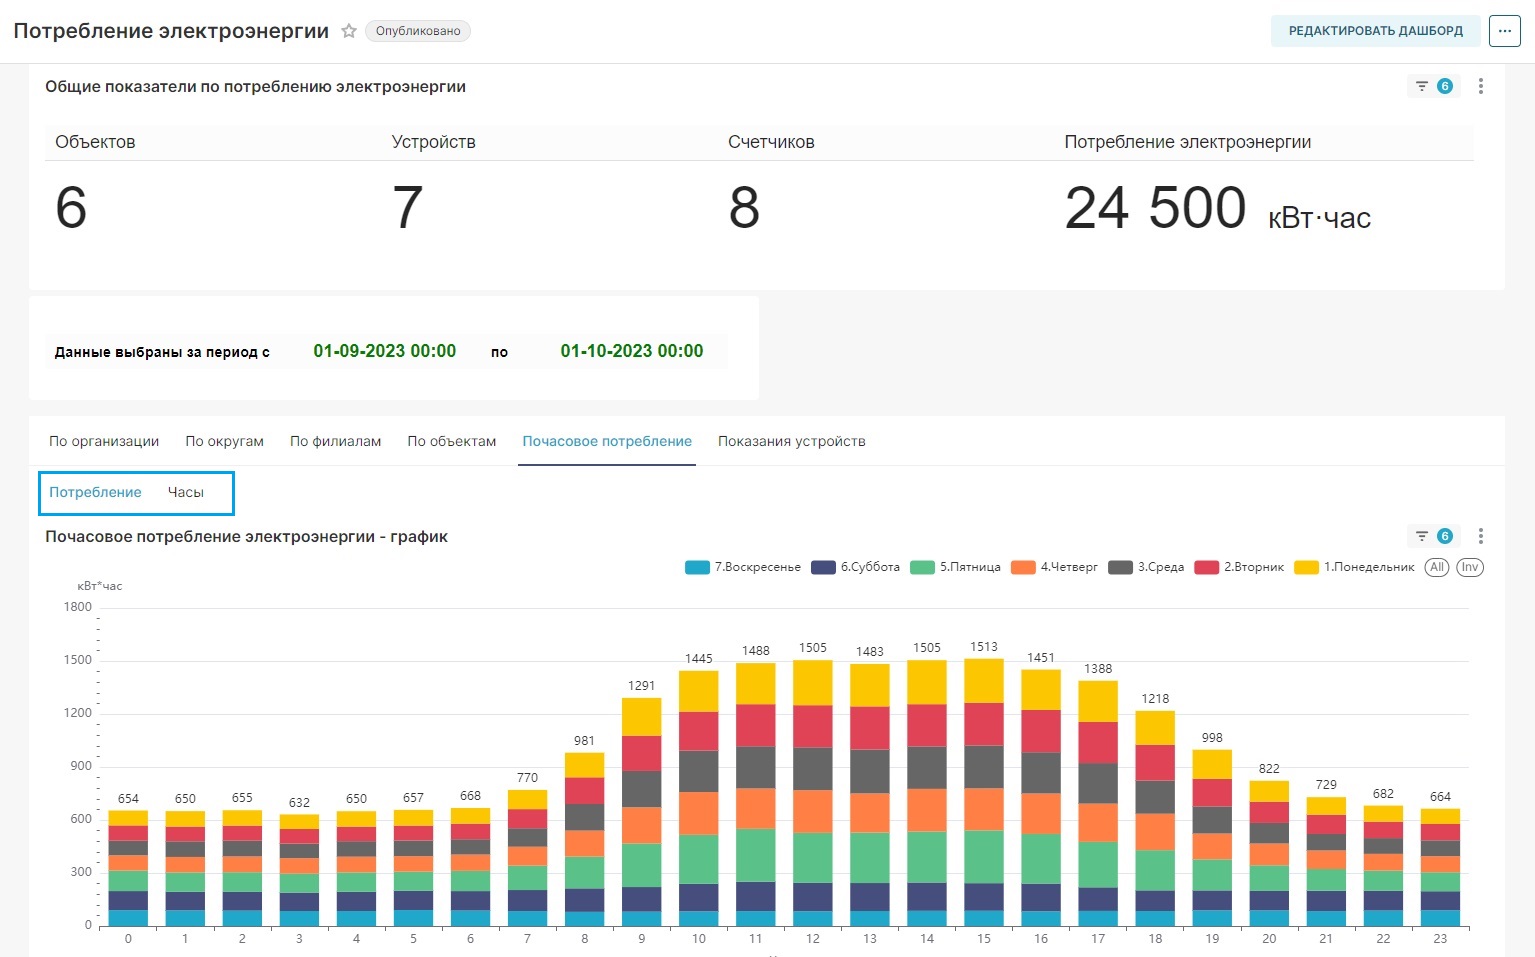Open Показания устройств tab
Image resolution: width=1535 pixels, height=957 pixels.
(x=791, y=441)
